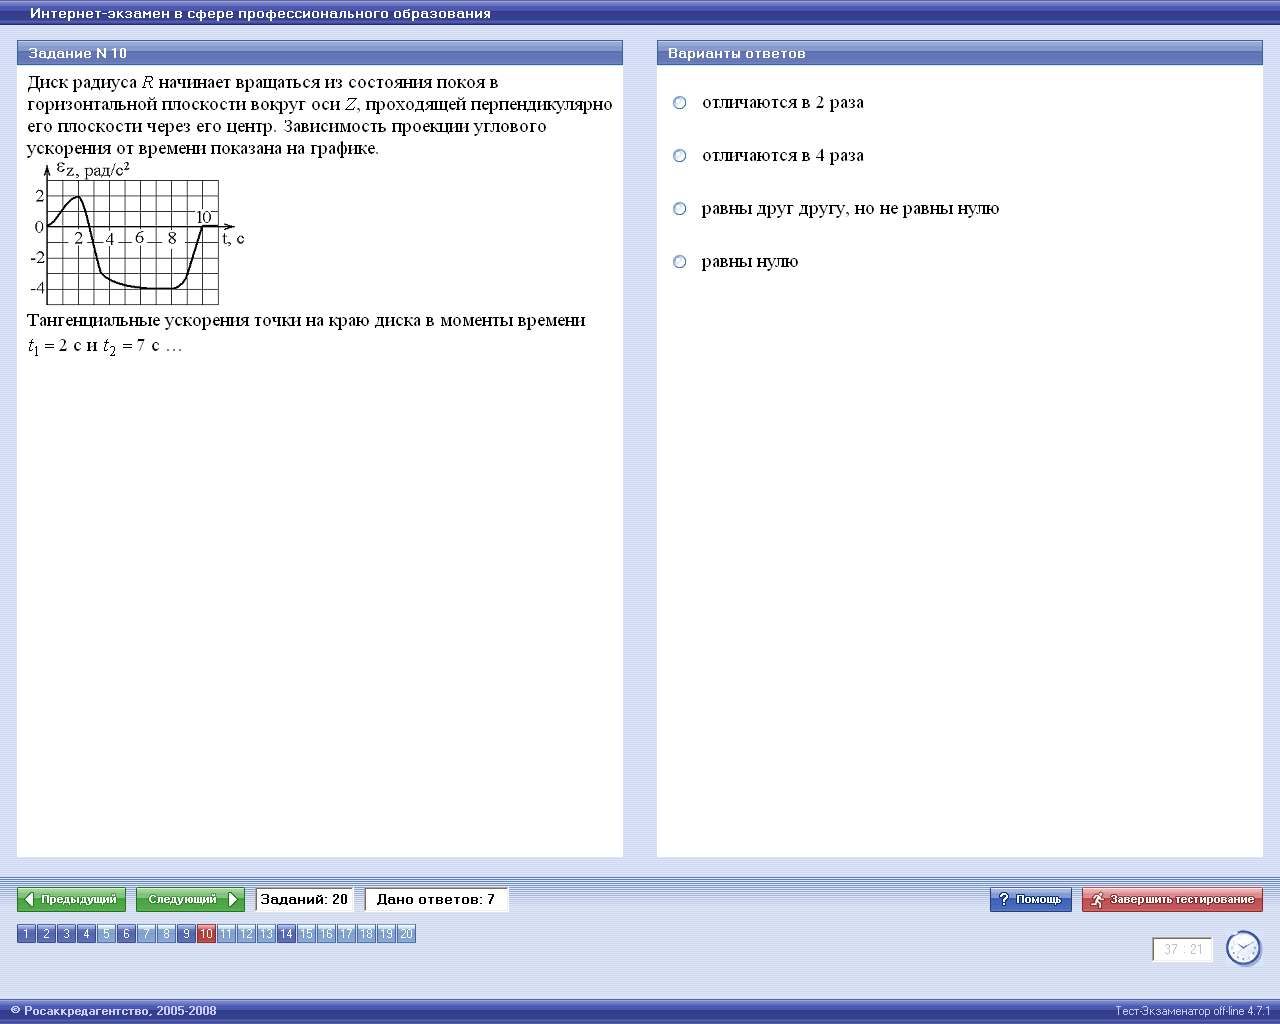The height and width of the screenshot is (1024, 1280).
Task: Go to next question with Следующий
Action: [x=190, y=900]
